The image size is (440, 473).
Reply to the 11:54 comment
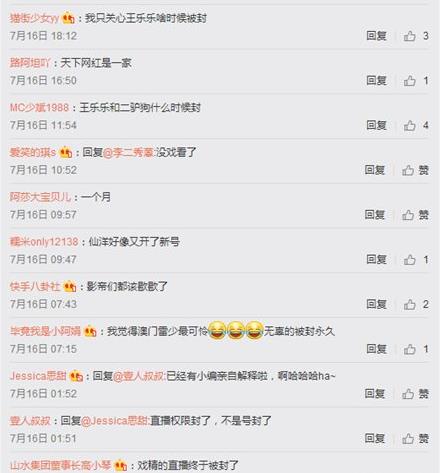376,125
